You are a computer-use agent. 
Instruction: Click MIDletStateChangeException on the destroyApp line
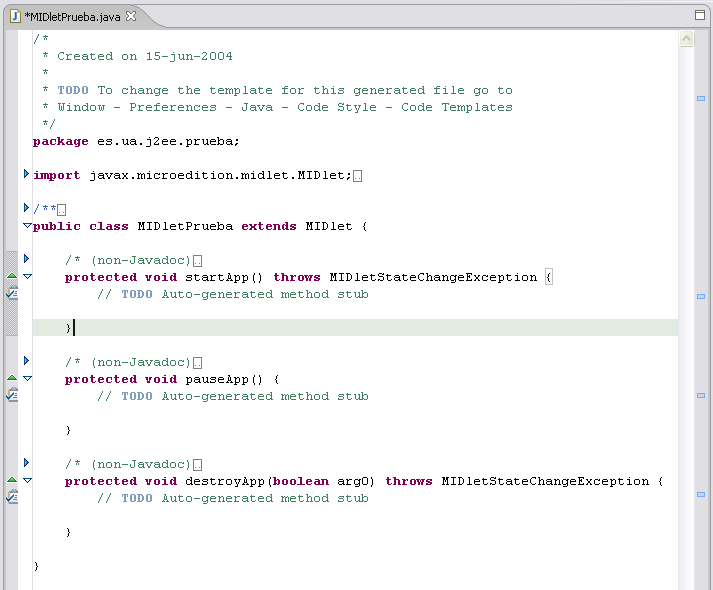point(545,481)
